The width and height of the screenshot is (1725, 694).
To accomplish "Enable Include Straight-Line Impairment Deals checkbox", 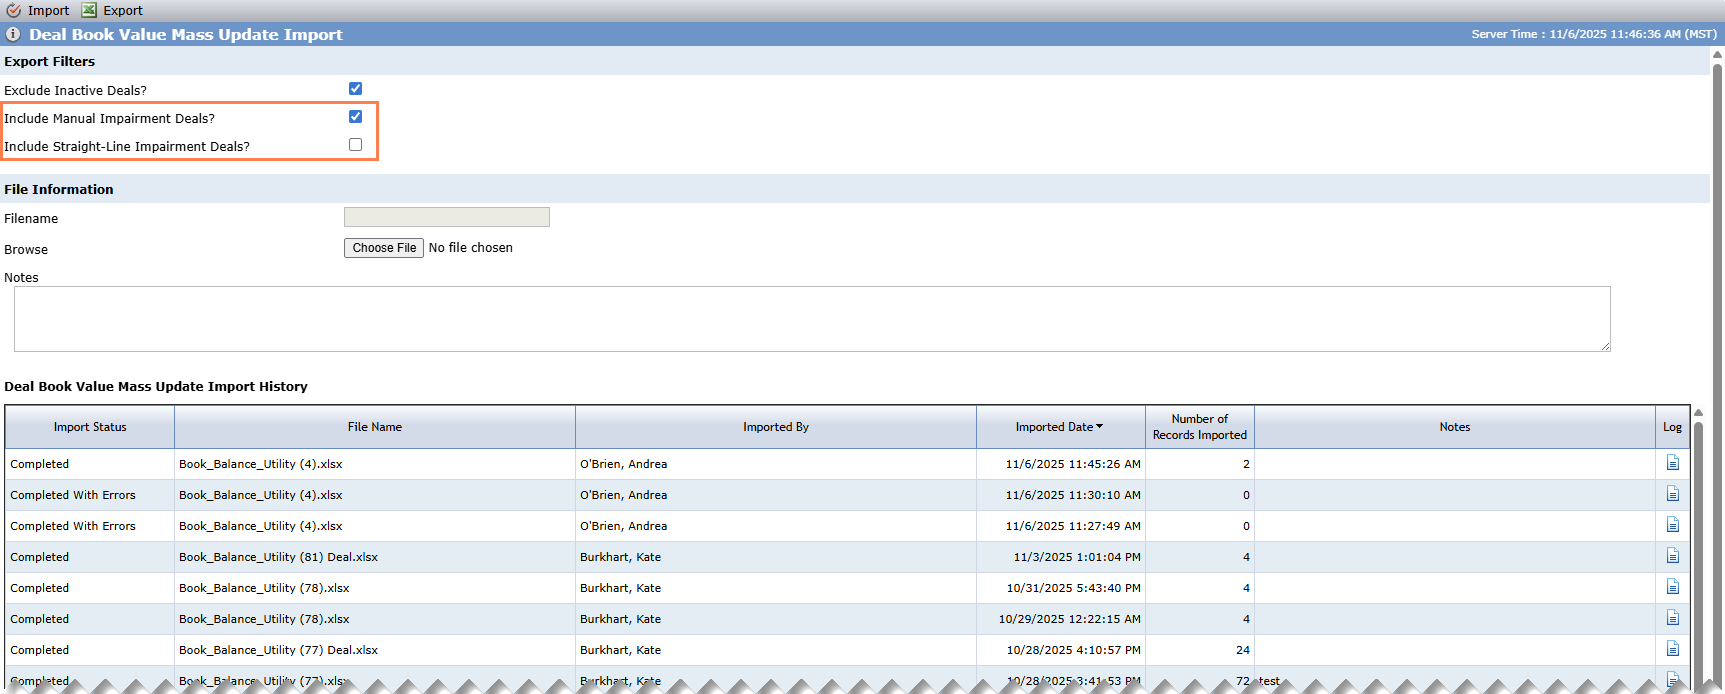I will (x=355, y=145).
